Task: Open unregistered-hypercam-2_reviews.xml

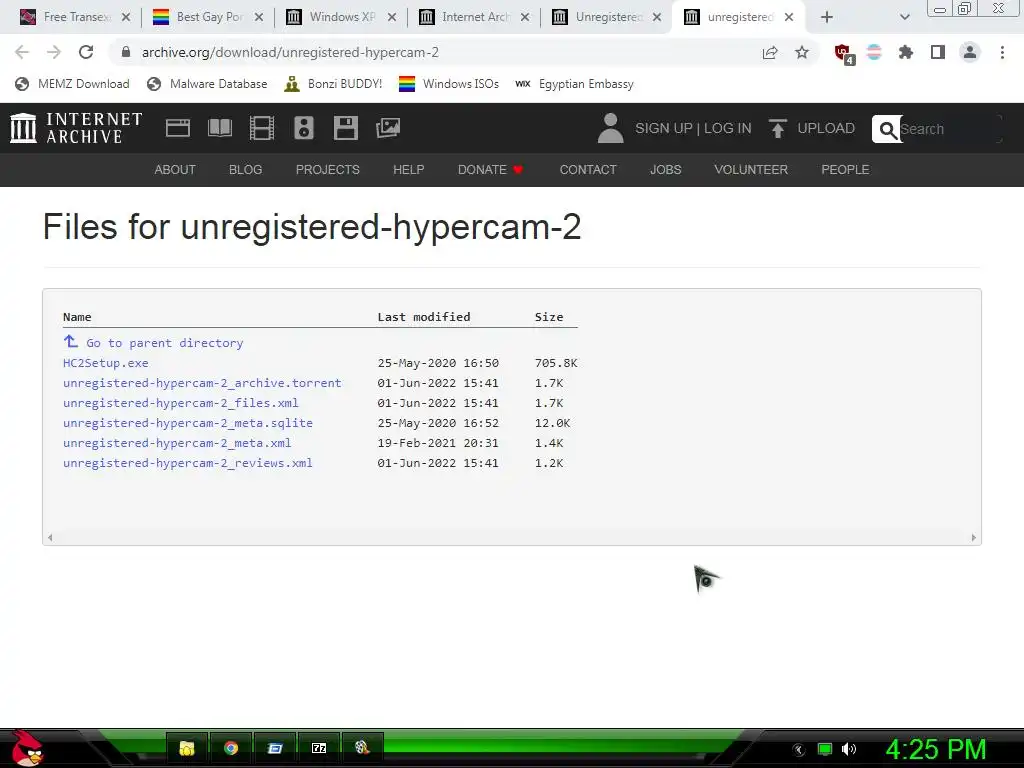Action: (188, 463)
